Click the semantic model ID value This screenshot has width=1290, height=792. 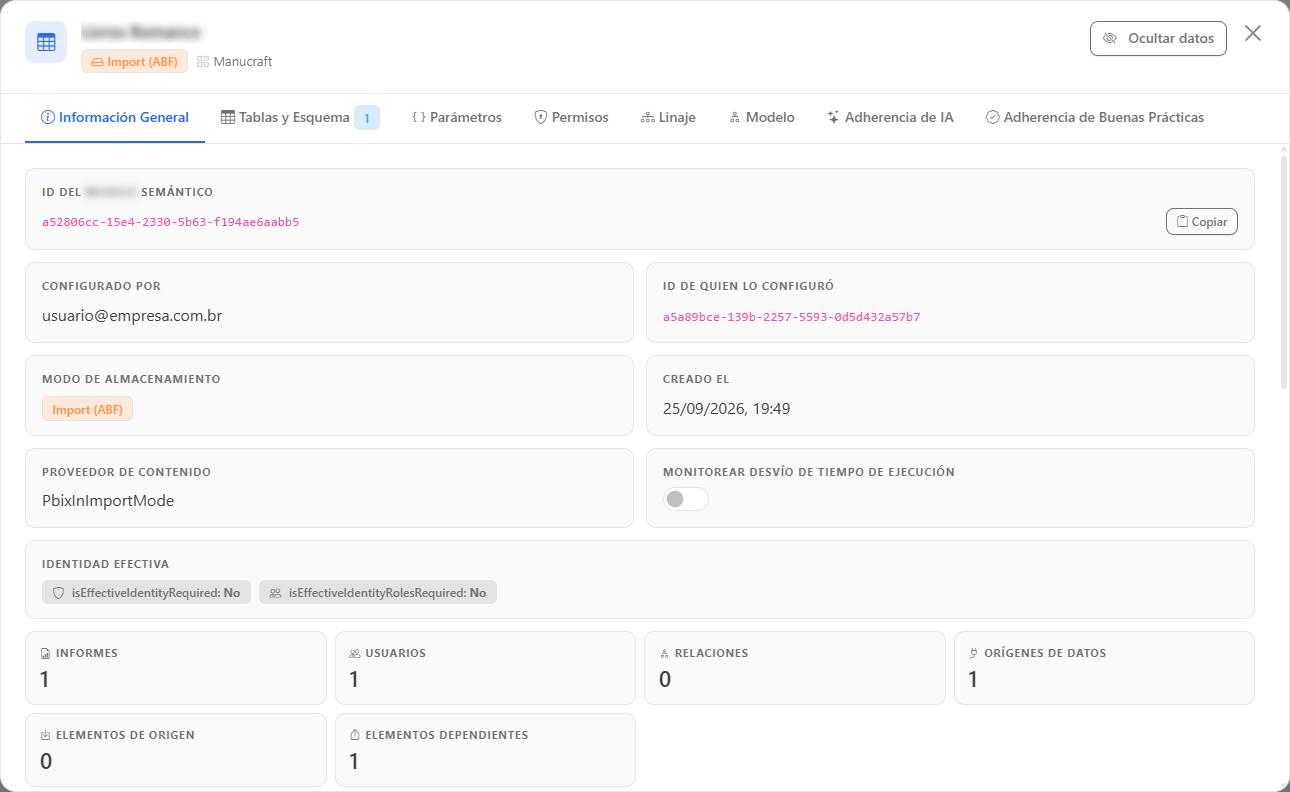pos(171,222)
